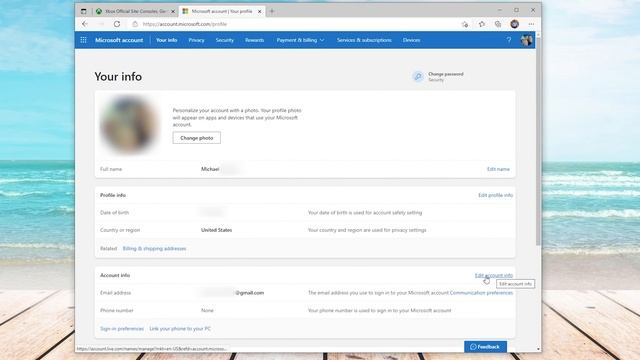Screen dimensions: 640x360
Task: Click the Phone number None value
Action: point(207,311)
